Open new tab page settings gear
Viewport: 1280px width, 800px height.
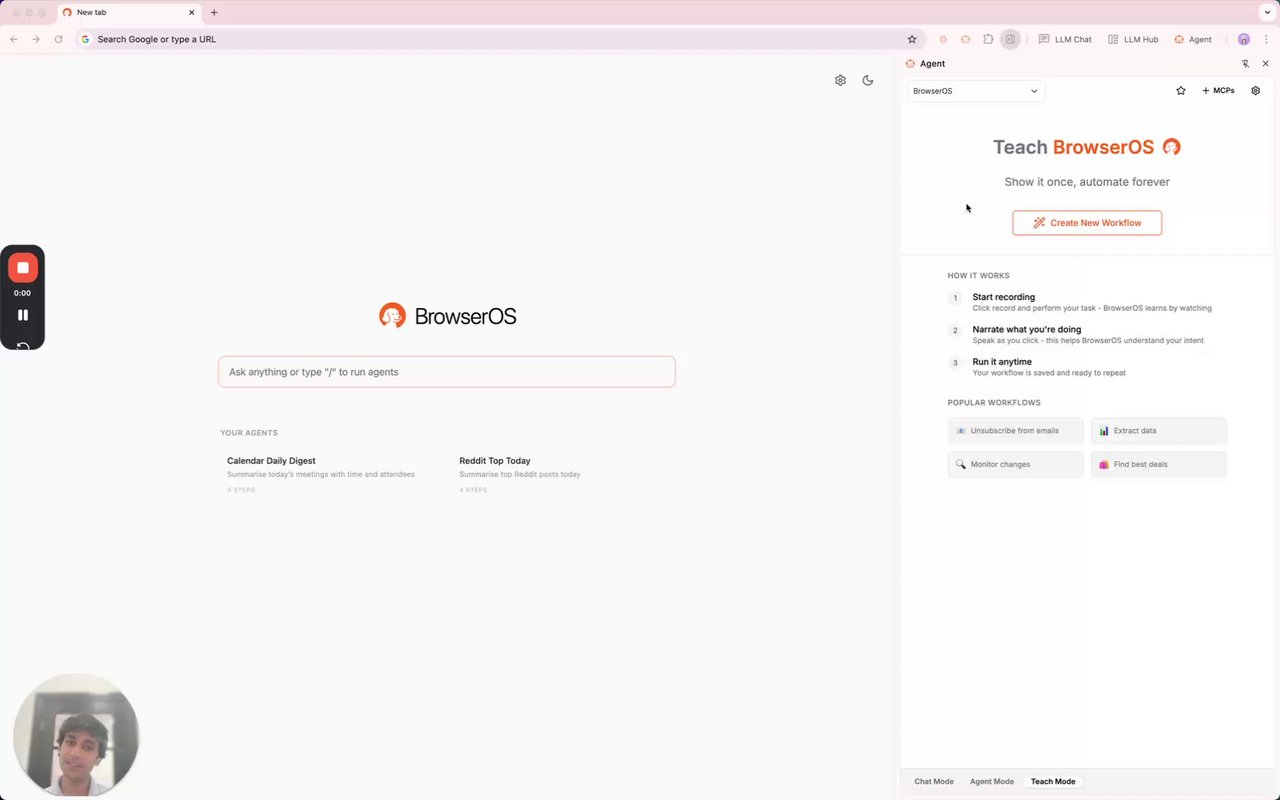click(x=840, y=80)
